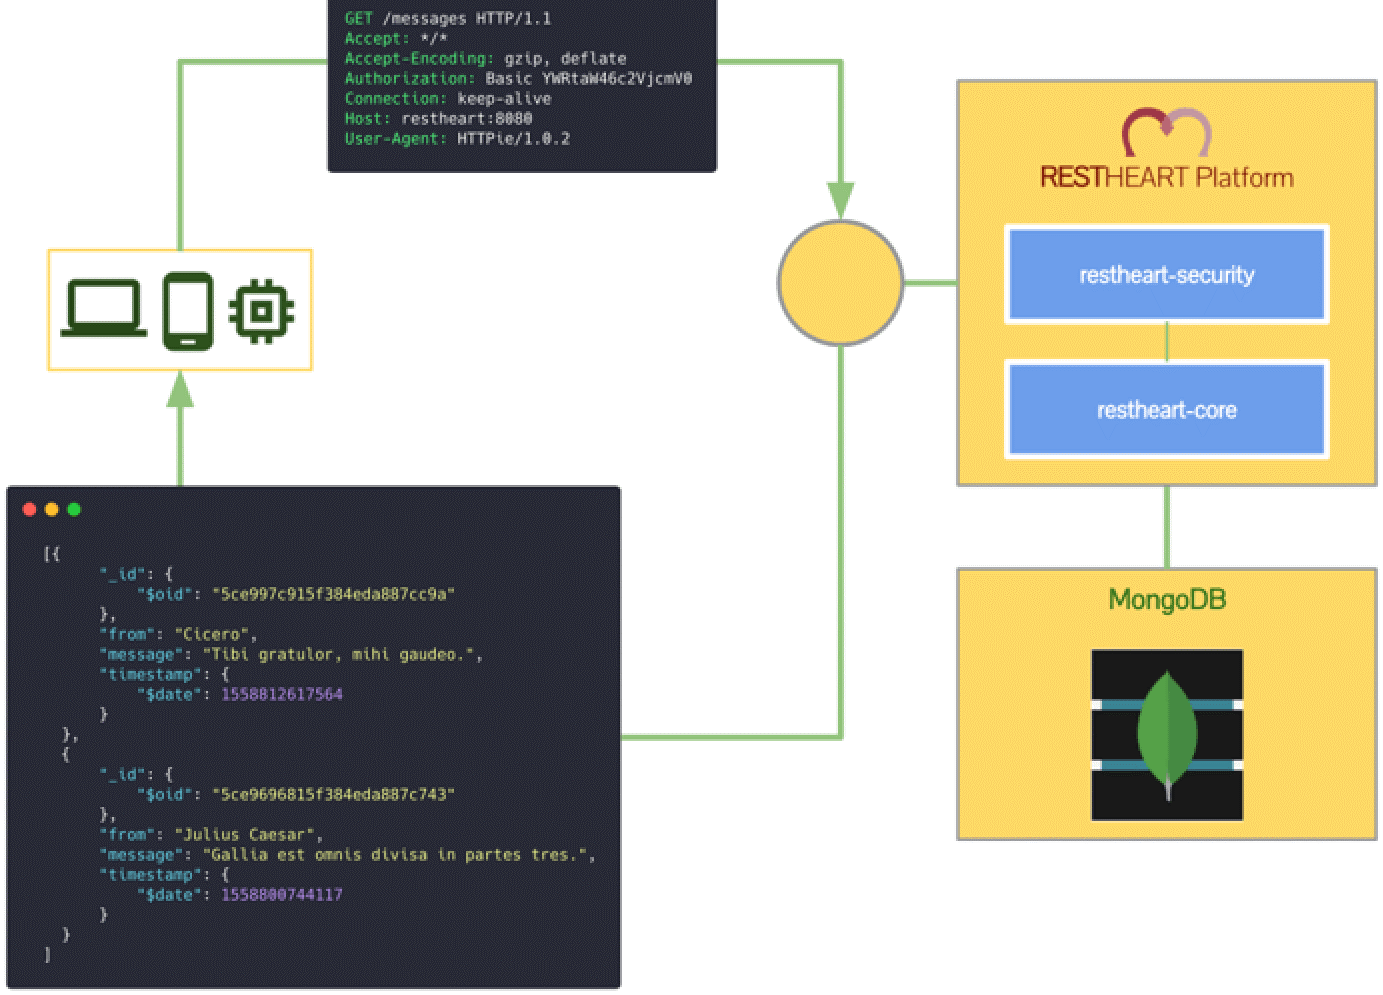
Task: Click the $oid value ending 7c743
Action: [x=333, y=795]
